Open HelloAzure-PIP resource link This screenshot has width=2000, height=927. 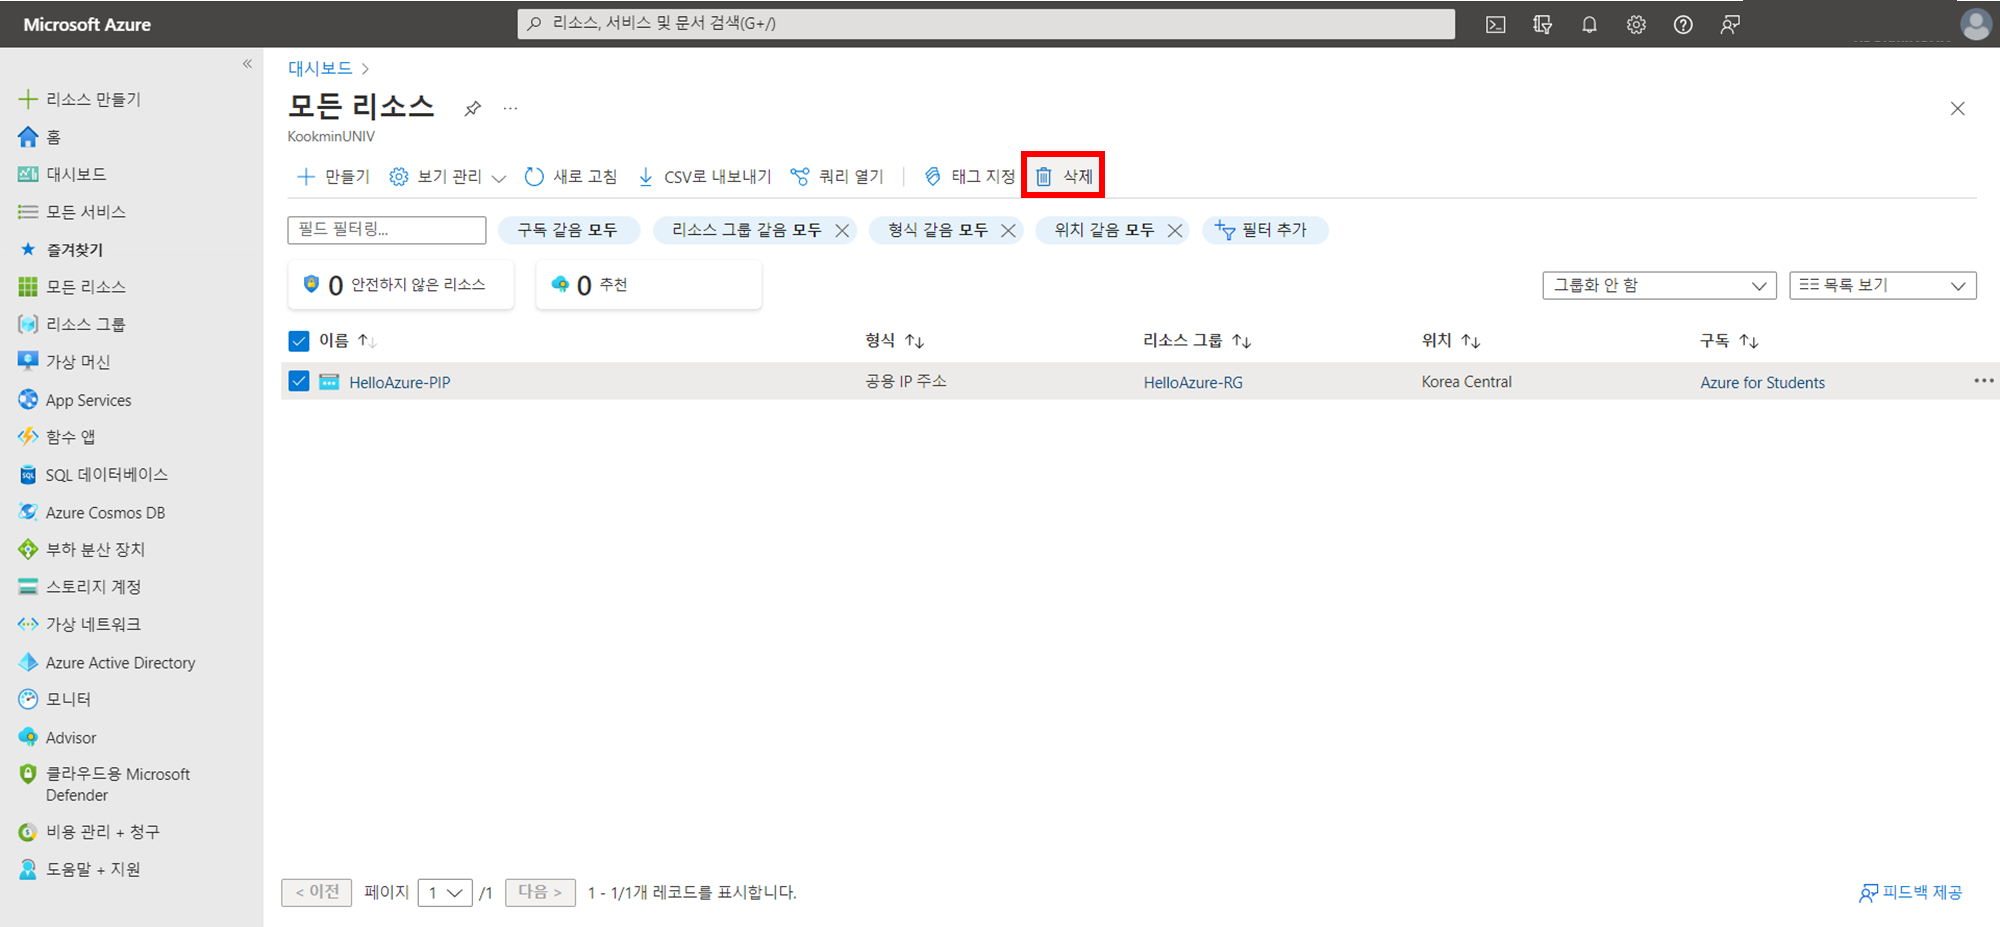click(400, 382)
